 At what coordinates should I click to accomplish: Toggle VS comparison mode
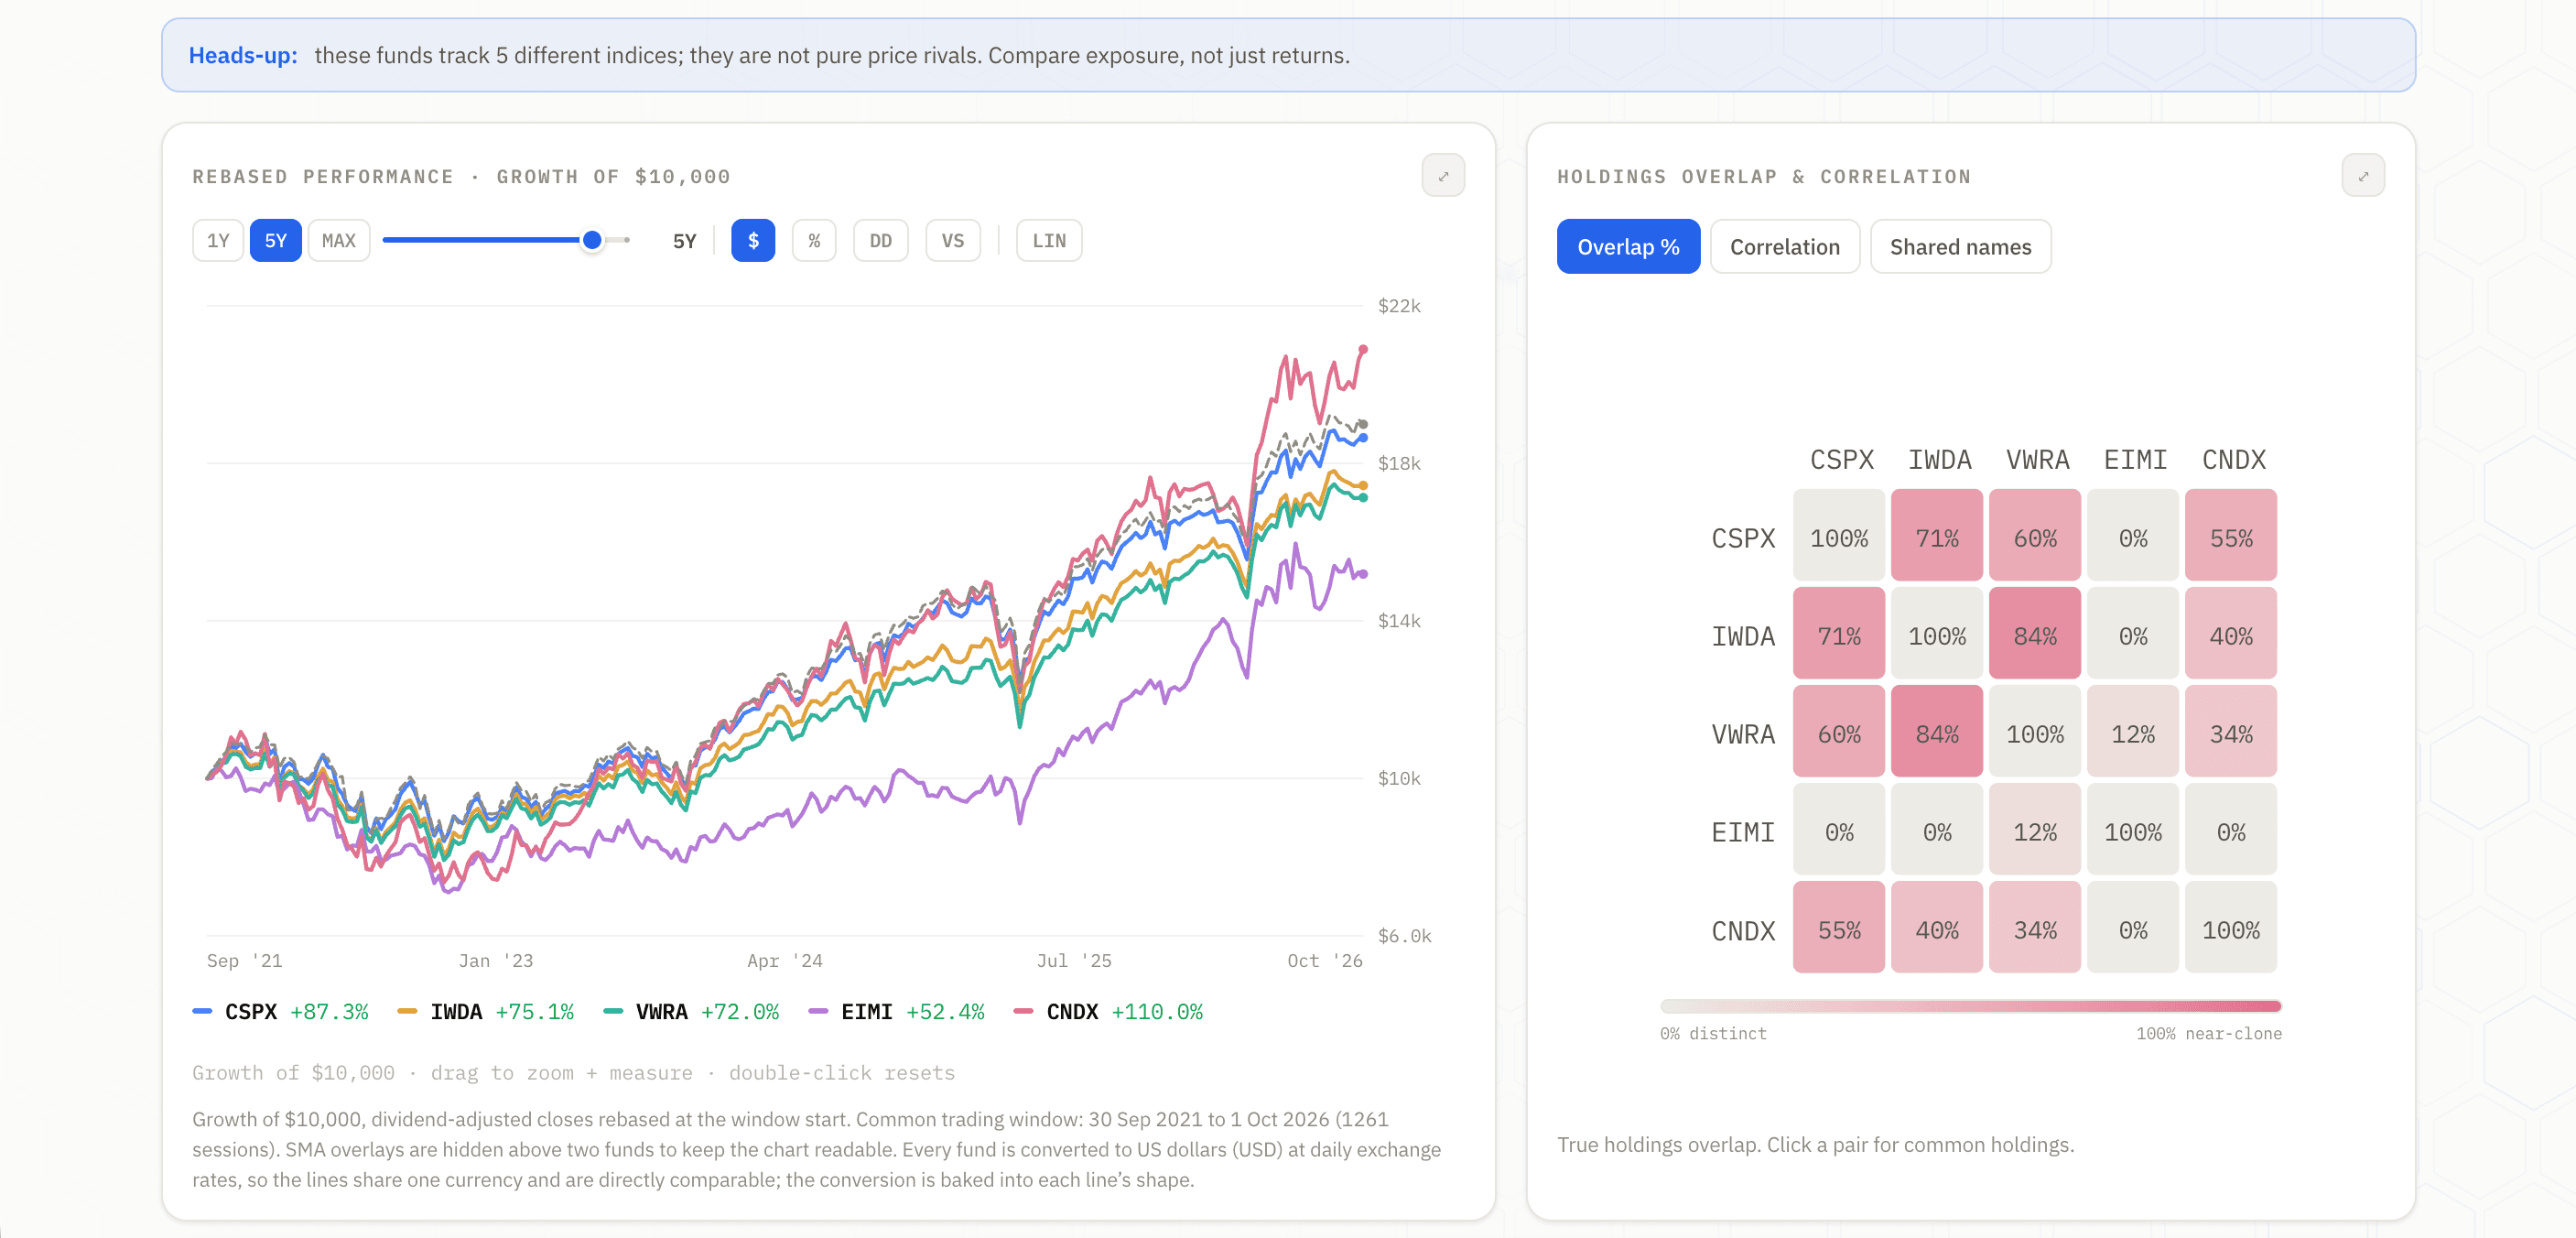coord(952,241)
